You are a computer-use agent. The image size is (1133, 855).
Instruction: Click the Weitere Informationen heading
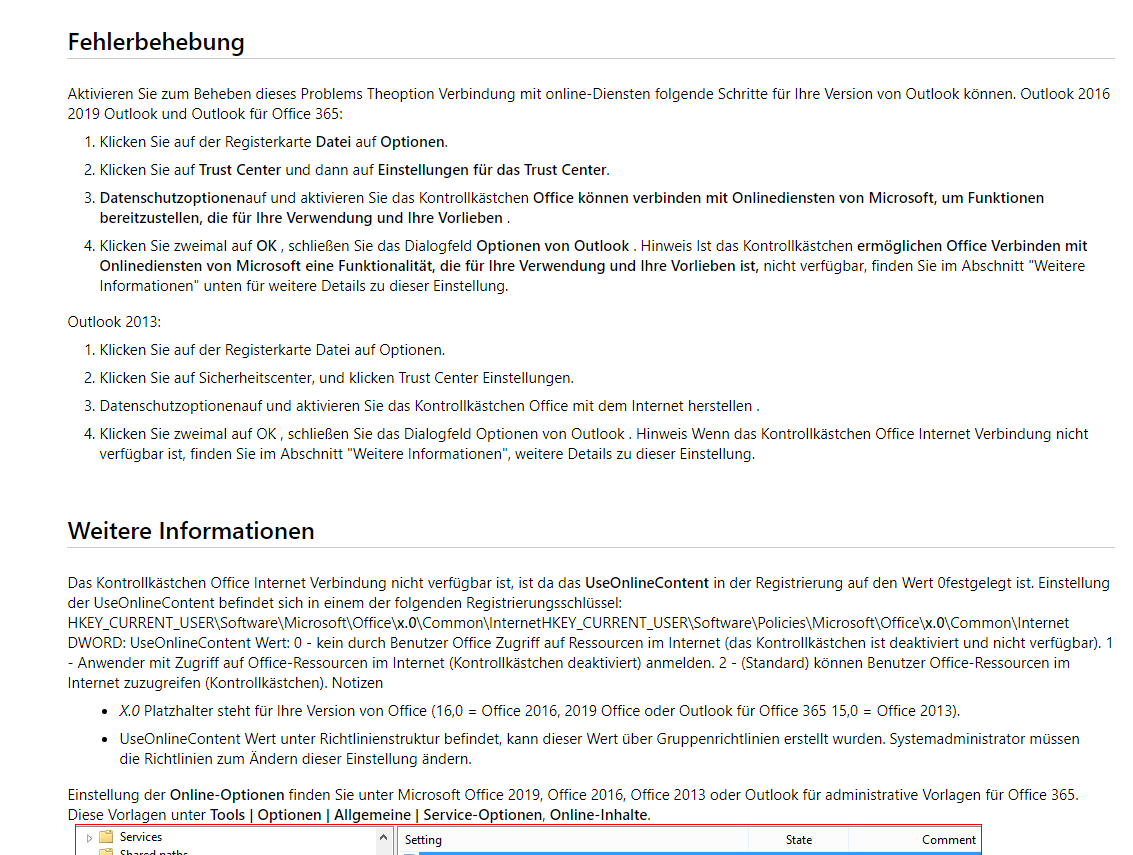pos(191,531)
